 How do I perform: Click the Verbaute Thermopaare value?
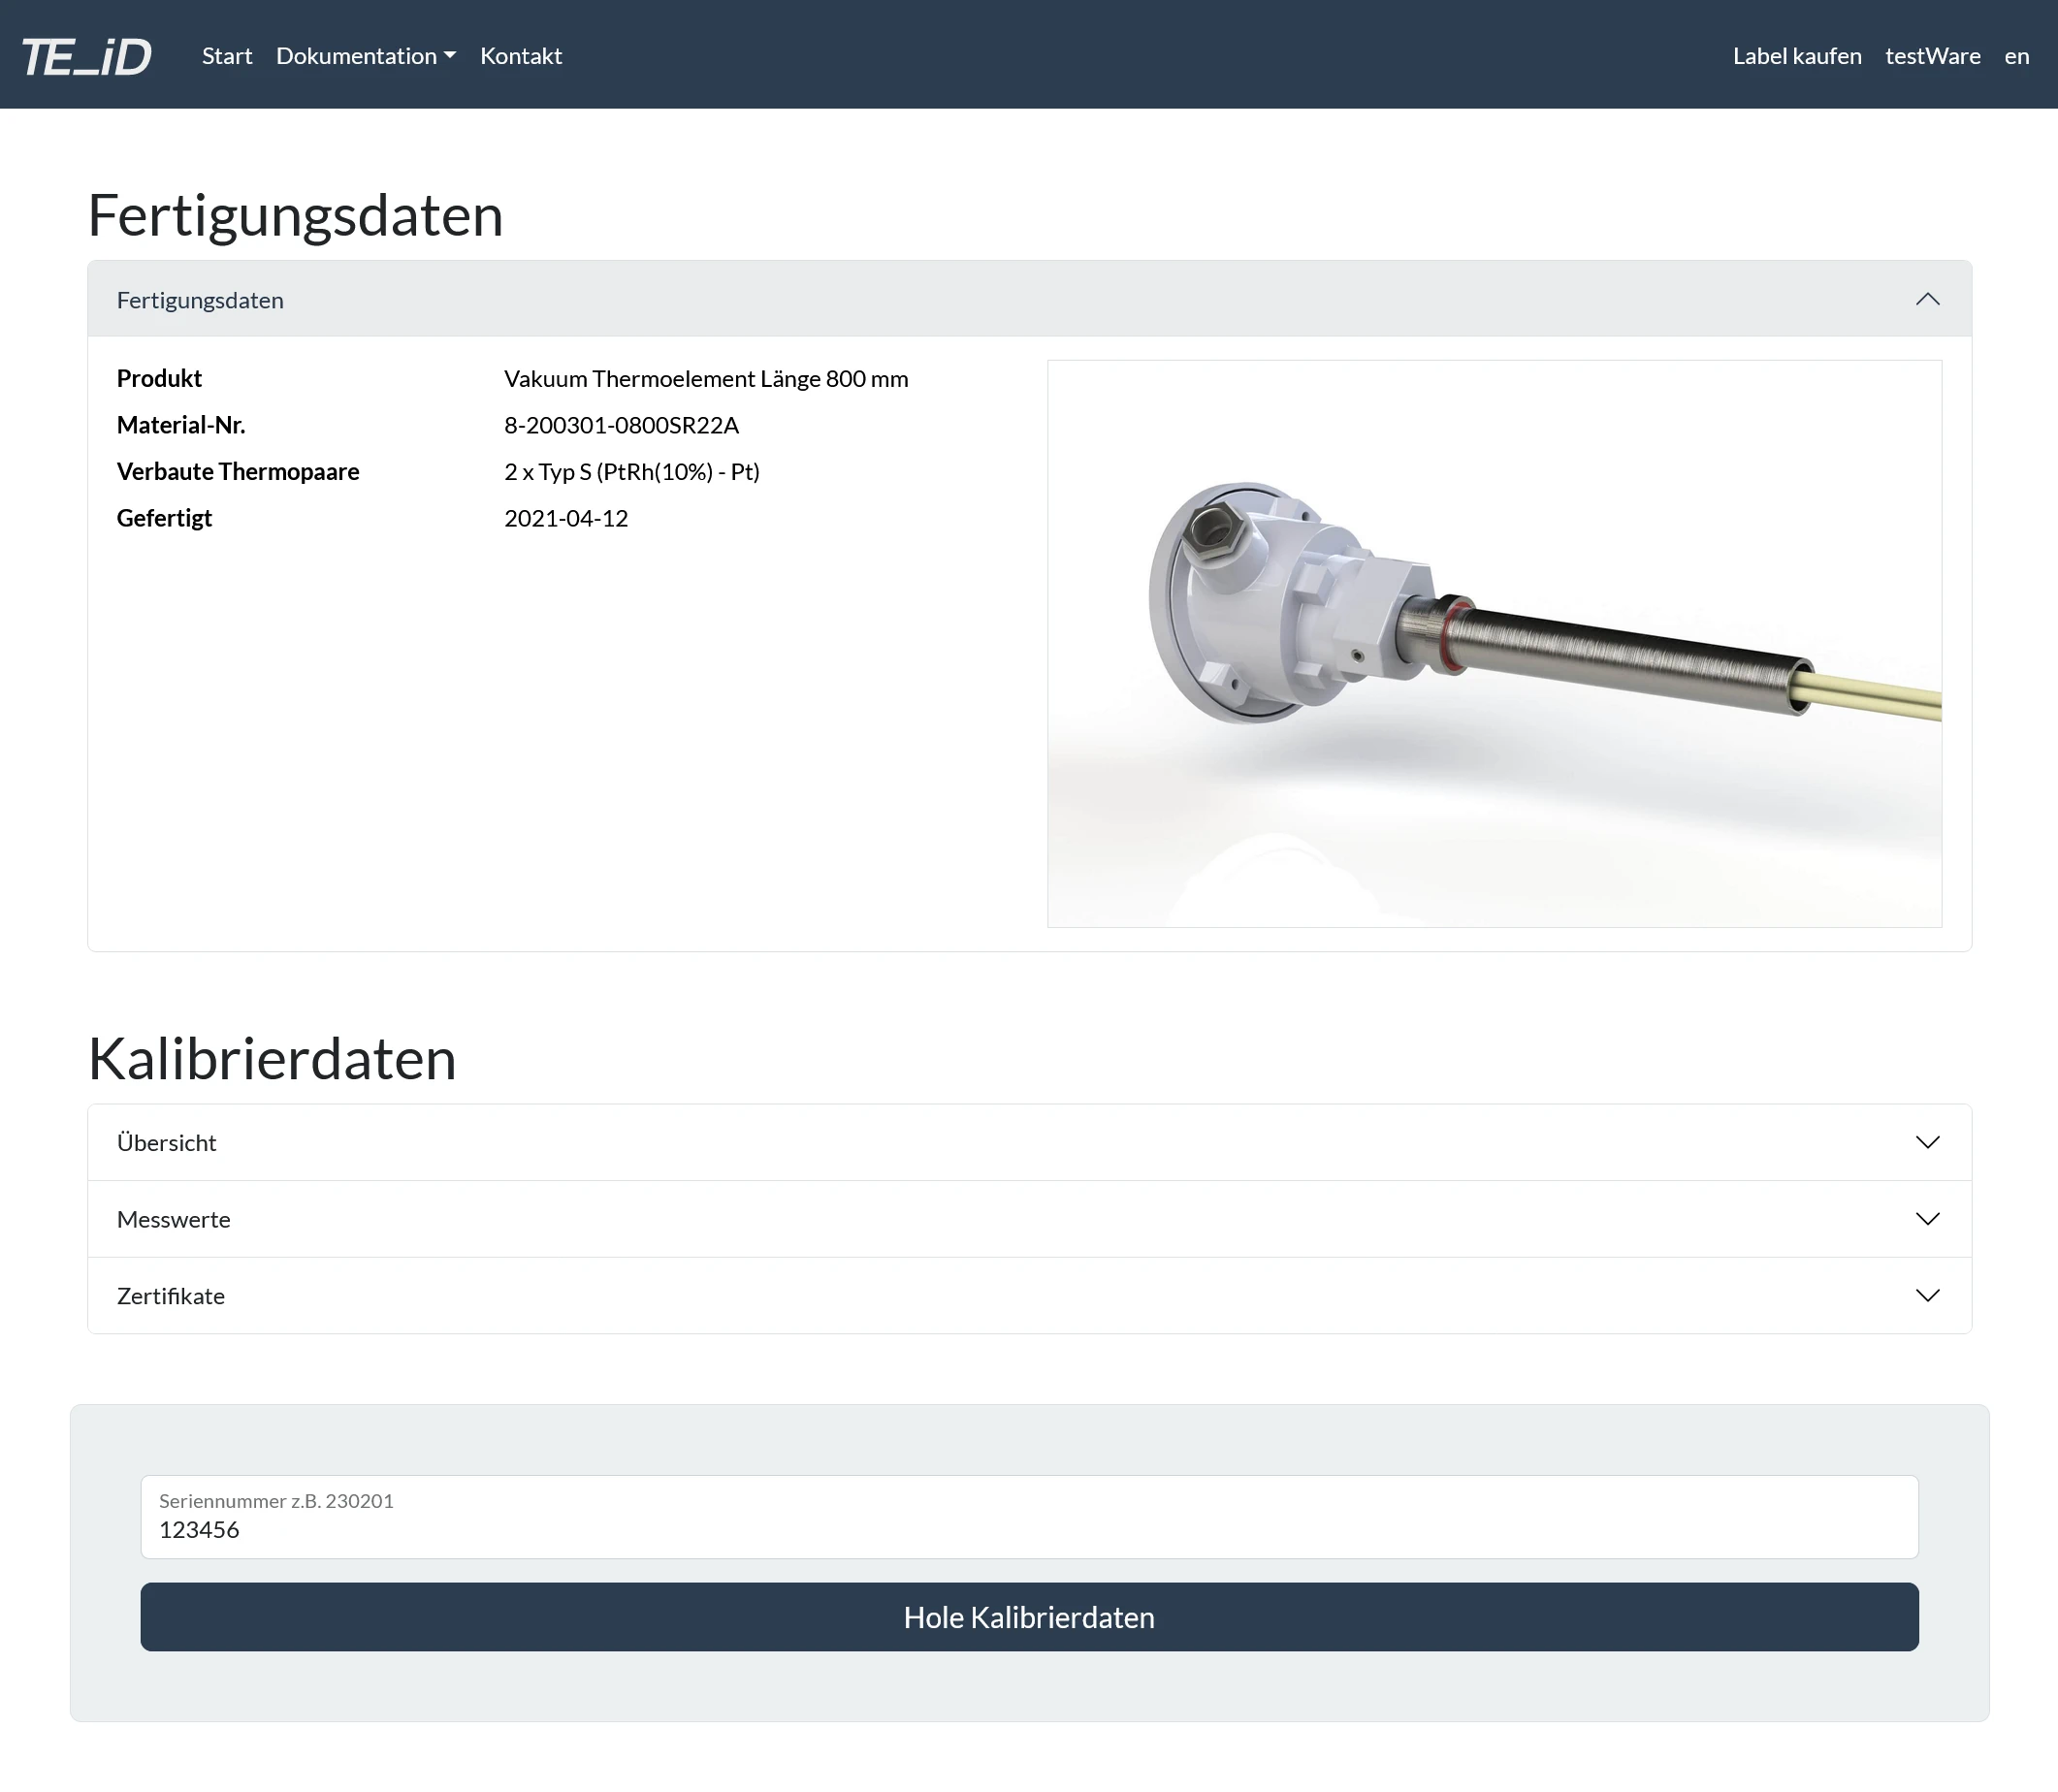coord(631,471)
